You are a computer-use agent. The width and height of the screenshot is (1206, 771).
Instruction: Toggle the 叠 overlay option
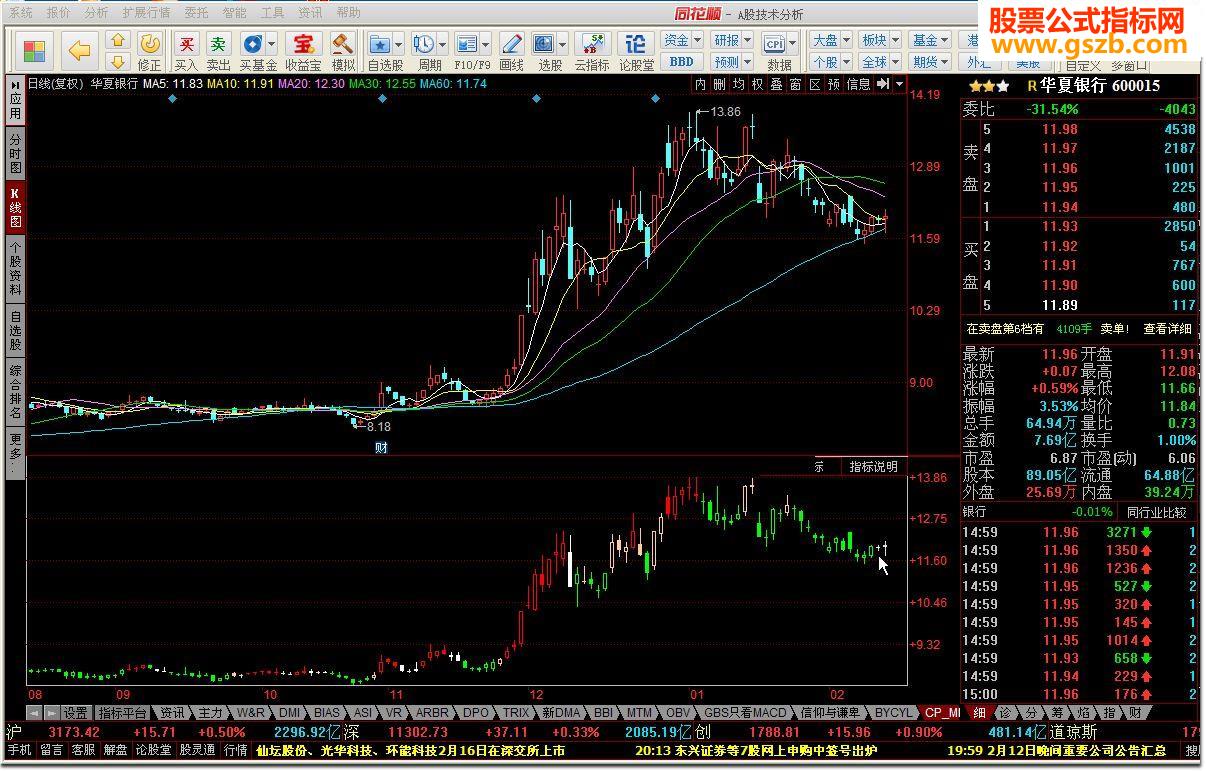tap(777, 84)
